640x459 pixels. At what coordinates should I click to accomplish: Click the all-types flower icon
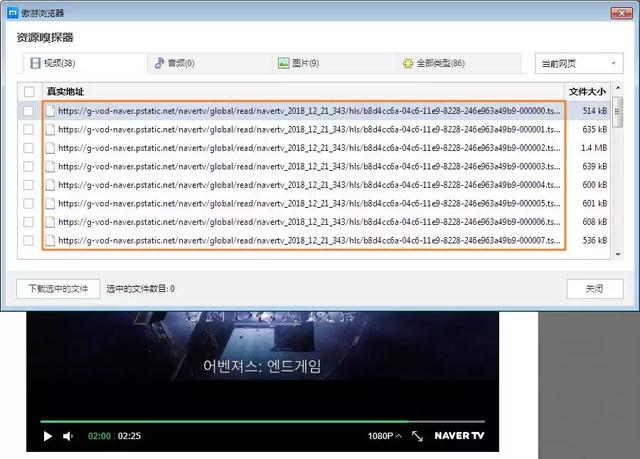pyautogui.click(x=408, y=63)
